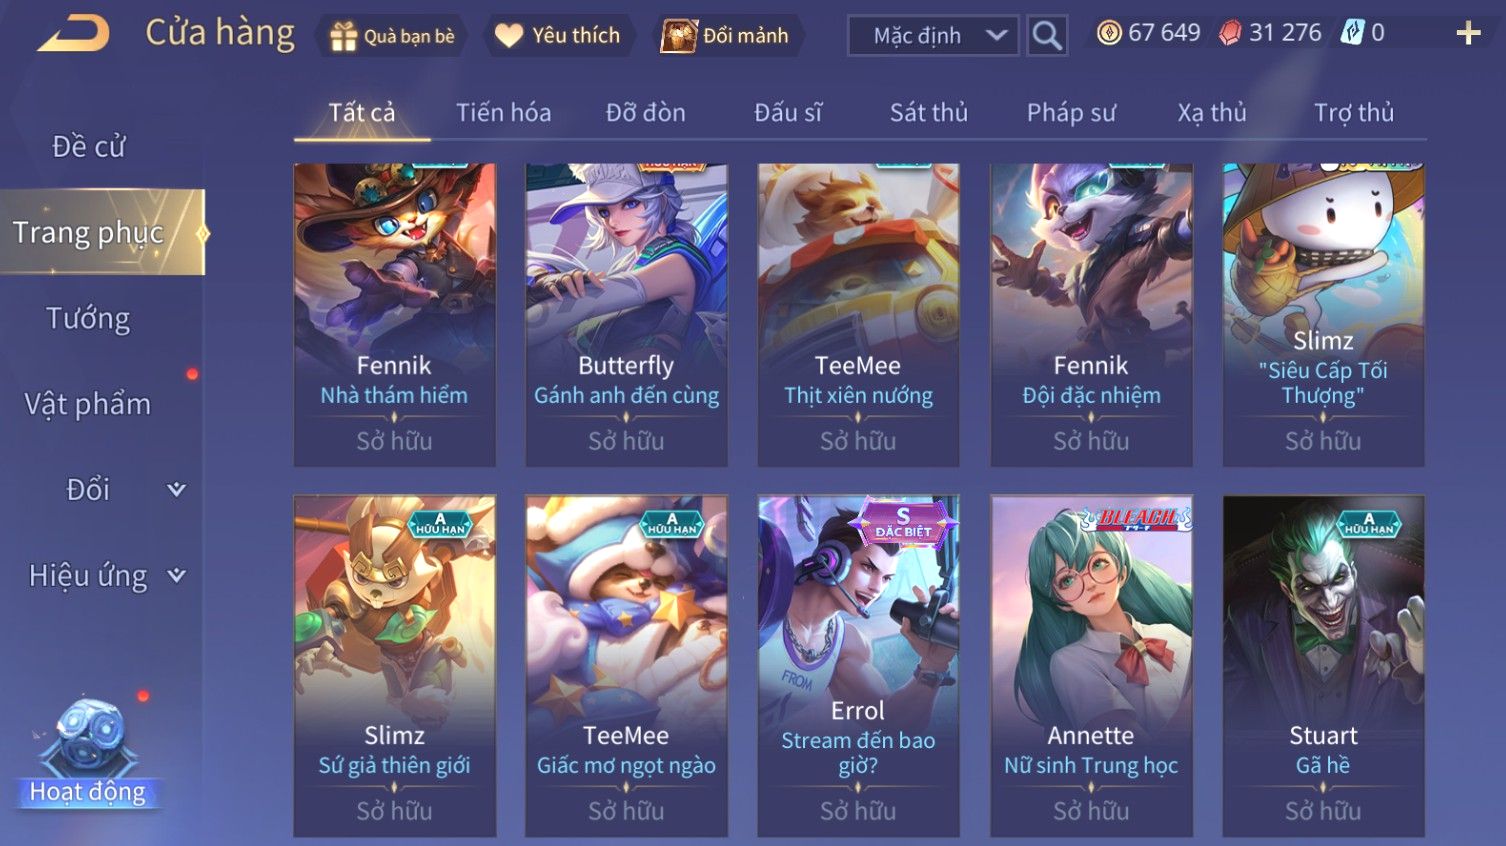Open the Butterfly Gánh anh đến cùng card
The image size is (1506, 846).
point(626,315)
